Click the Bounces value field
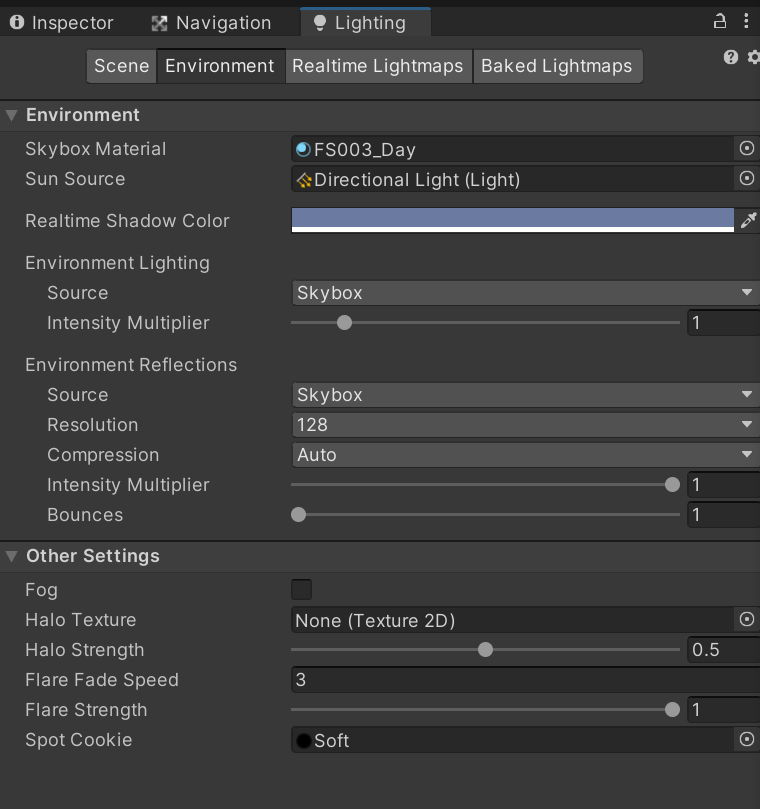Viewport: 760px width, 809px height. tap(723, 514)
